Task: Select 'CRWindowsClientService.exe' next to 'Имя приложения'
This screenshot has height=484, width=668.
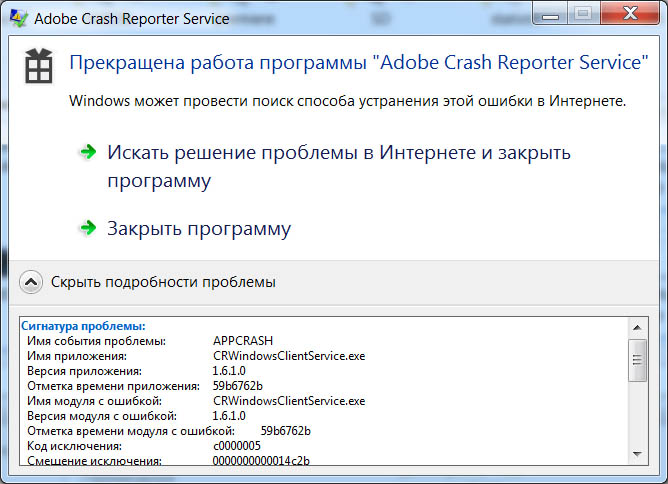Action: 289,356
